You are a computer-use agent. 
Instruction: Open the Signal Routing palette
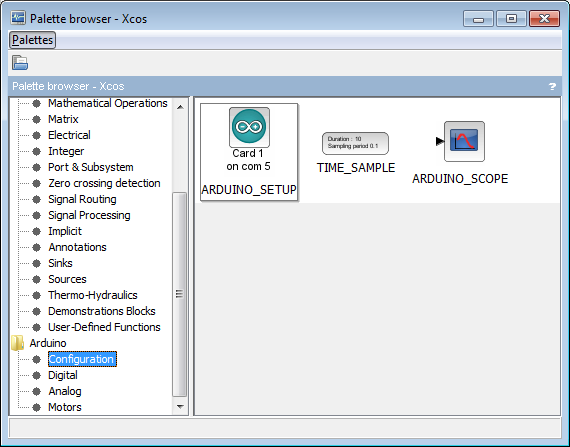point(82,199)
